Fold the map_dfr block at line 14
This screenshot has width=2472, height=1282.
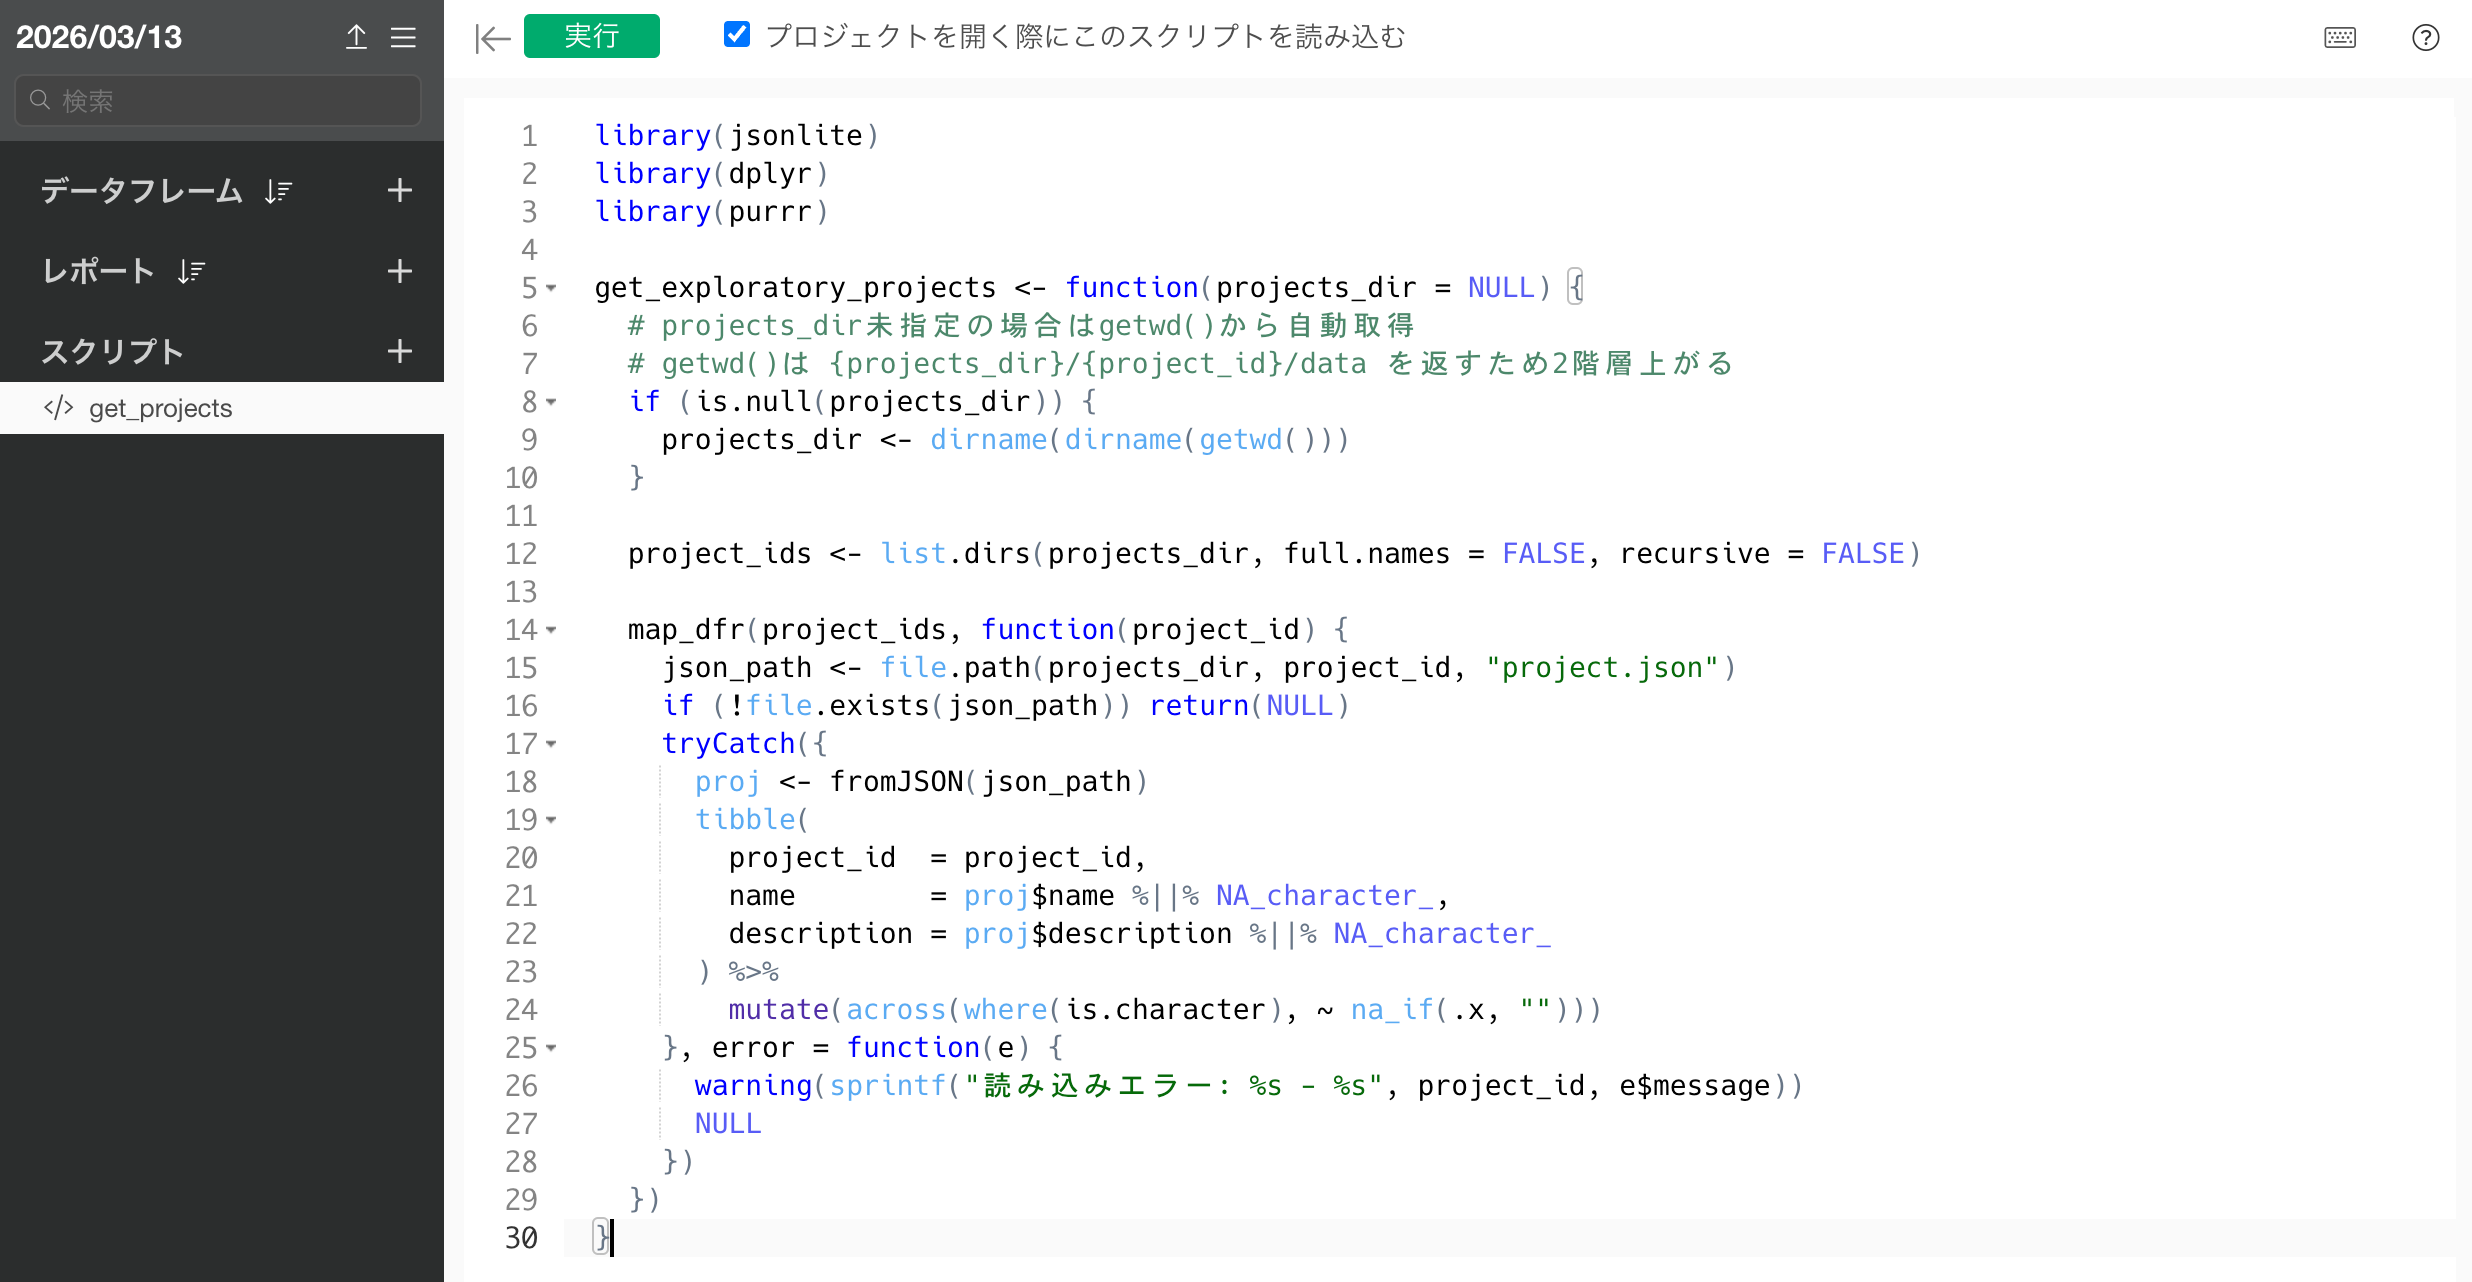[551, 631]
